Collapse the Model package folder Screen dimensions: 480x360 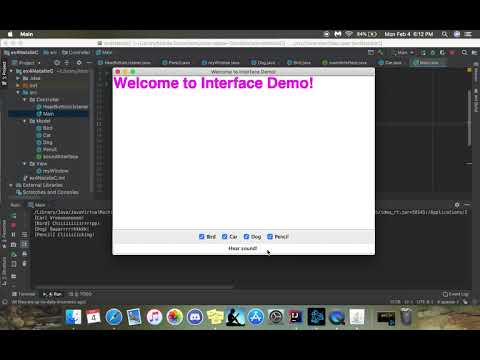pos(25,121)
